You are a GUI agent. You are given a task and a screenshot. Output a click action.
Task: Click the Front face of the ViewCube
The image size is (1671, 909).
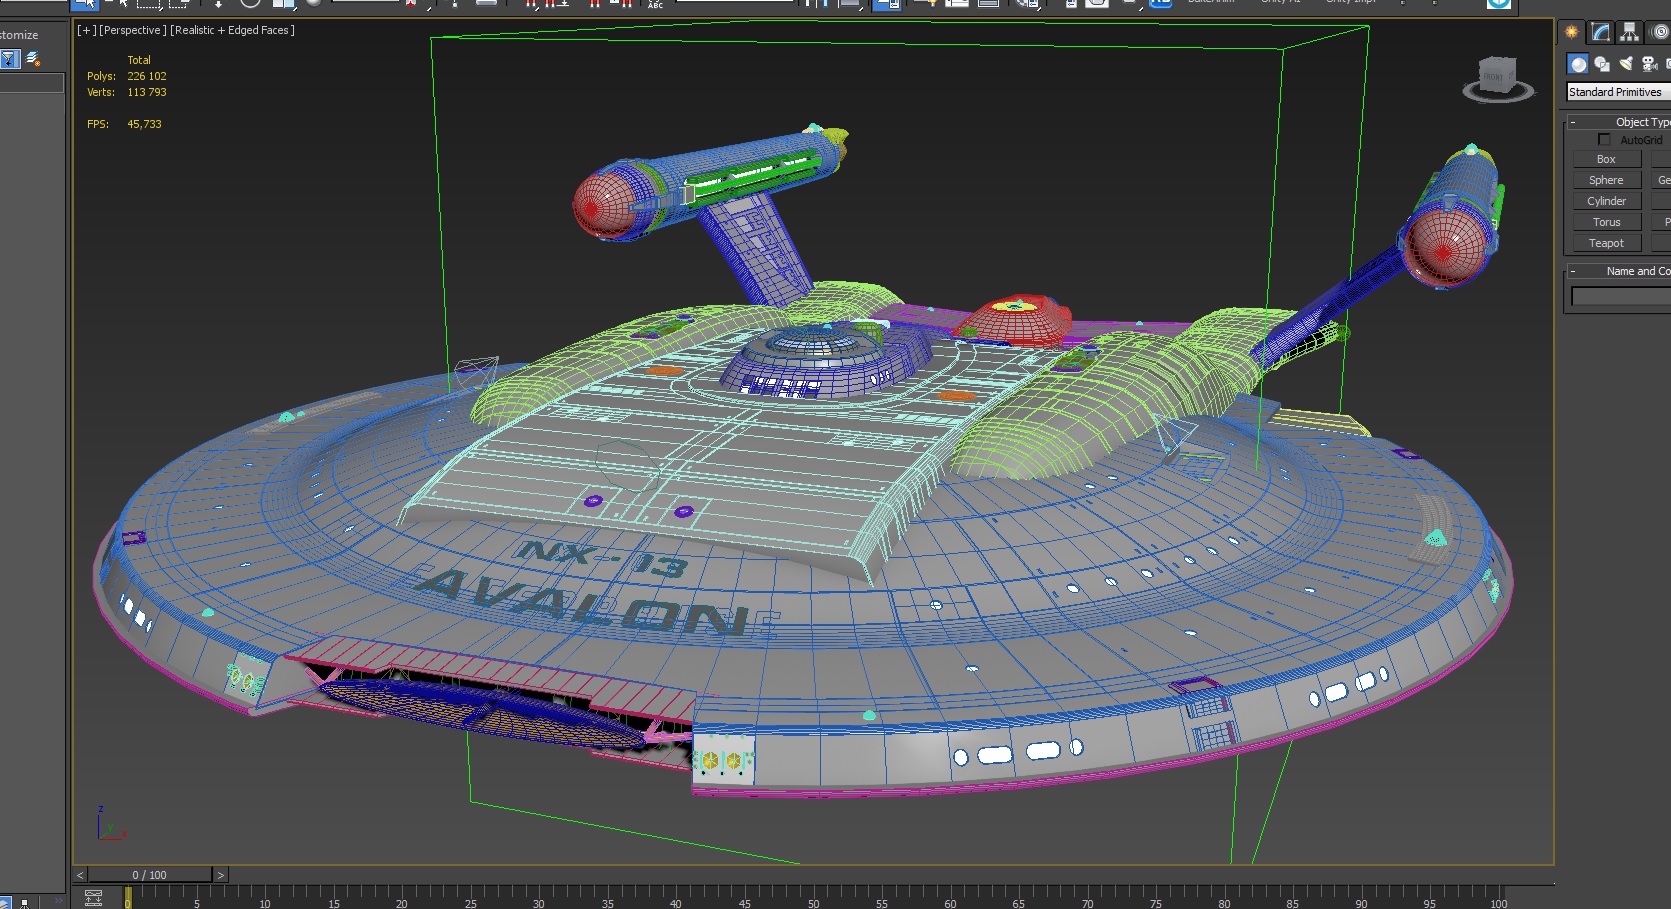click(x=1493, y=76)
